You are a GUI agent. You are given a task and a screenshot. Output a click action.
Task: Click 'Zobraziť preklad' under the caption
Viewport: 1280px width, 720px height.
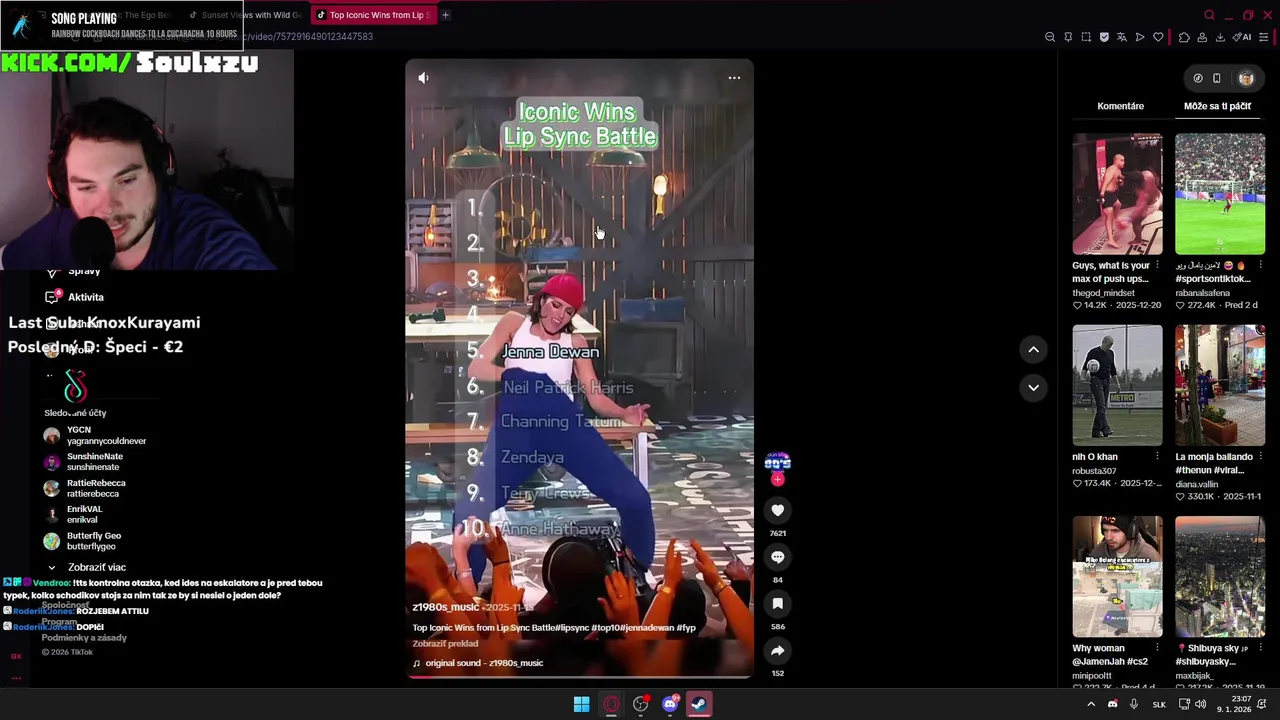tap(445, 644)
